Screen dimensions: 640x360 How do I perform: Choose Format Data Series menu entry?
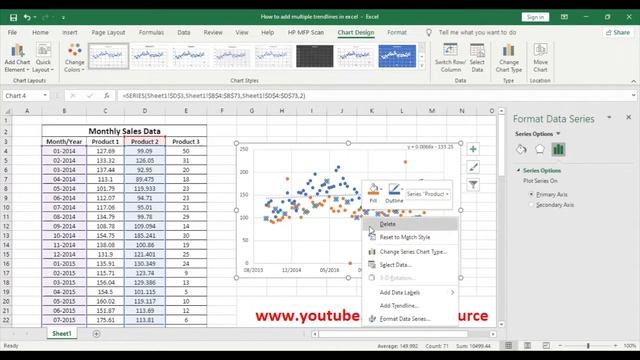(x=410, y=319)
